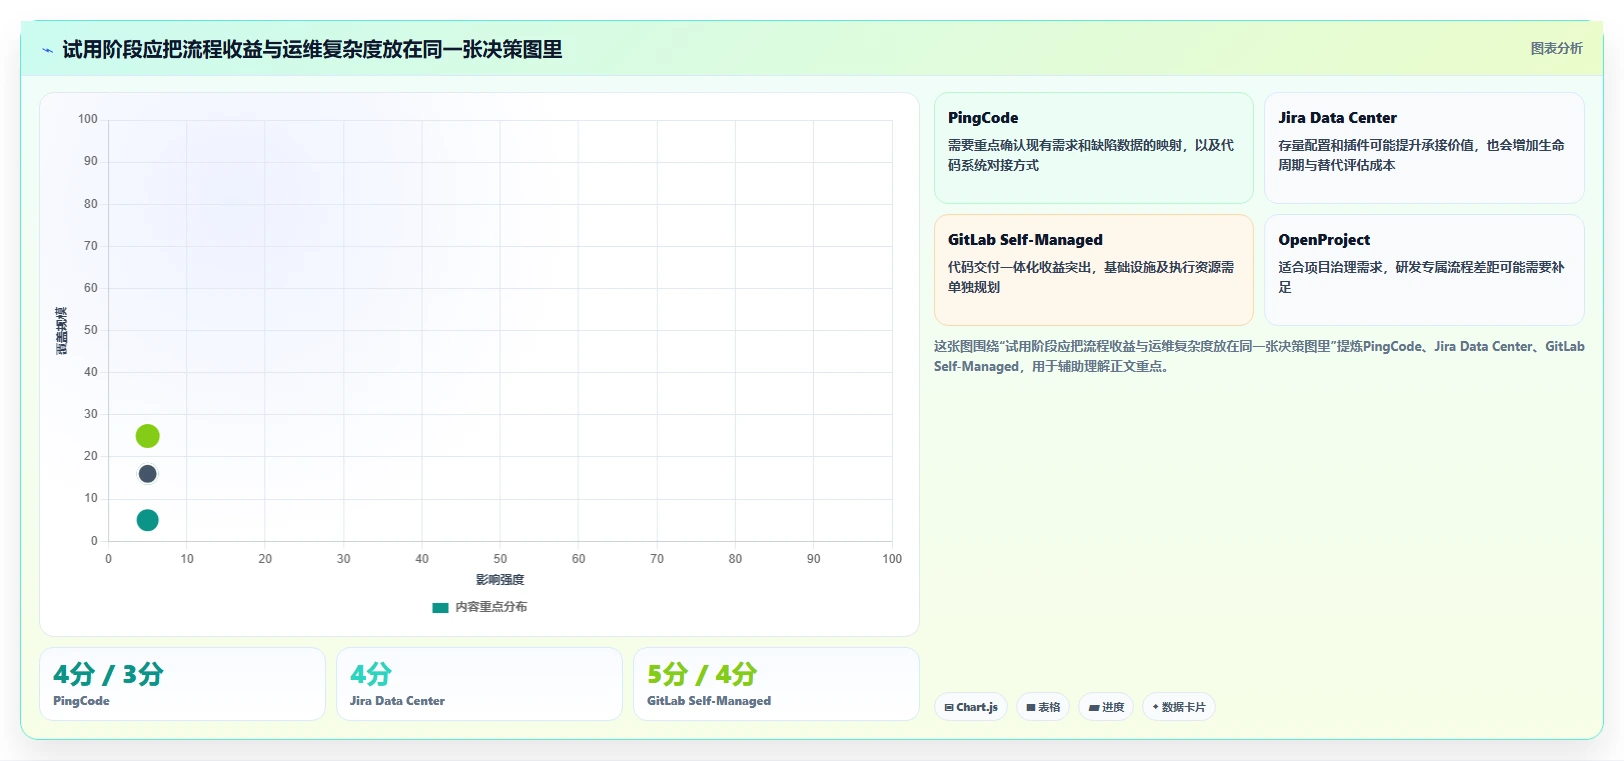The height and width of the screenshot is (761, 1624).
Task: Click the 数据卡片 tag chip
Action: point(1179,707)
